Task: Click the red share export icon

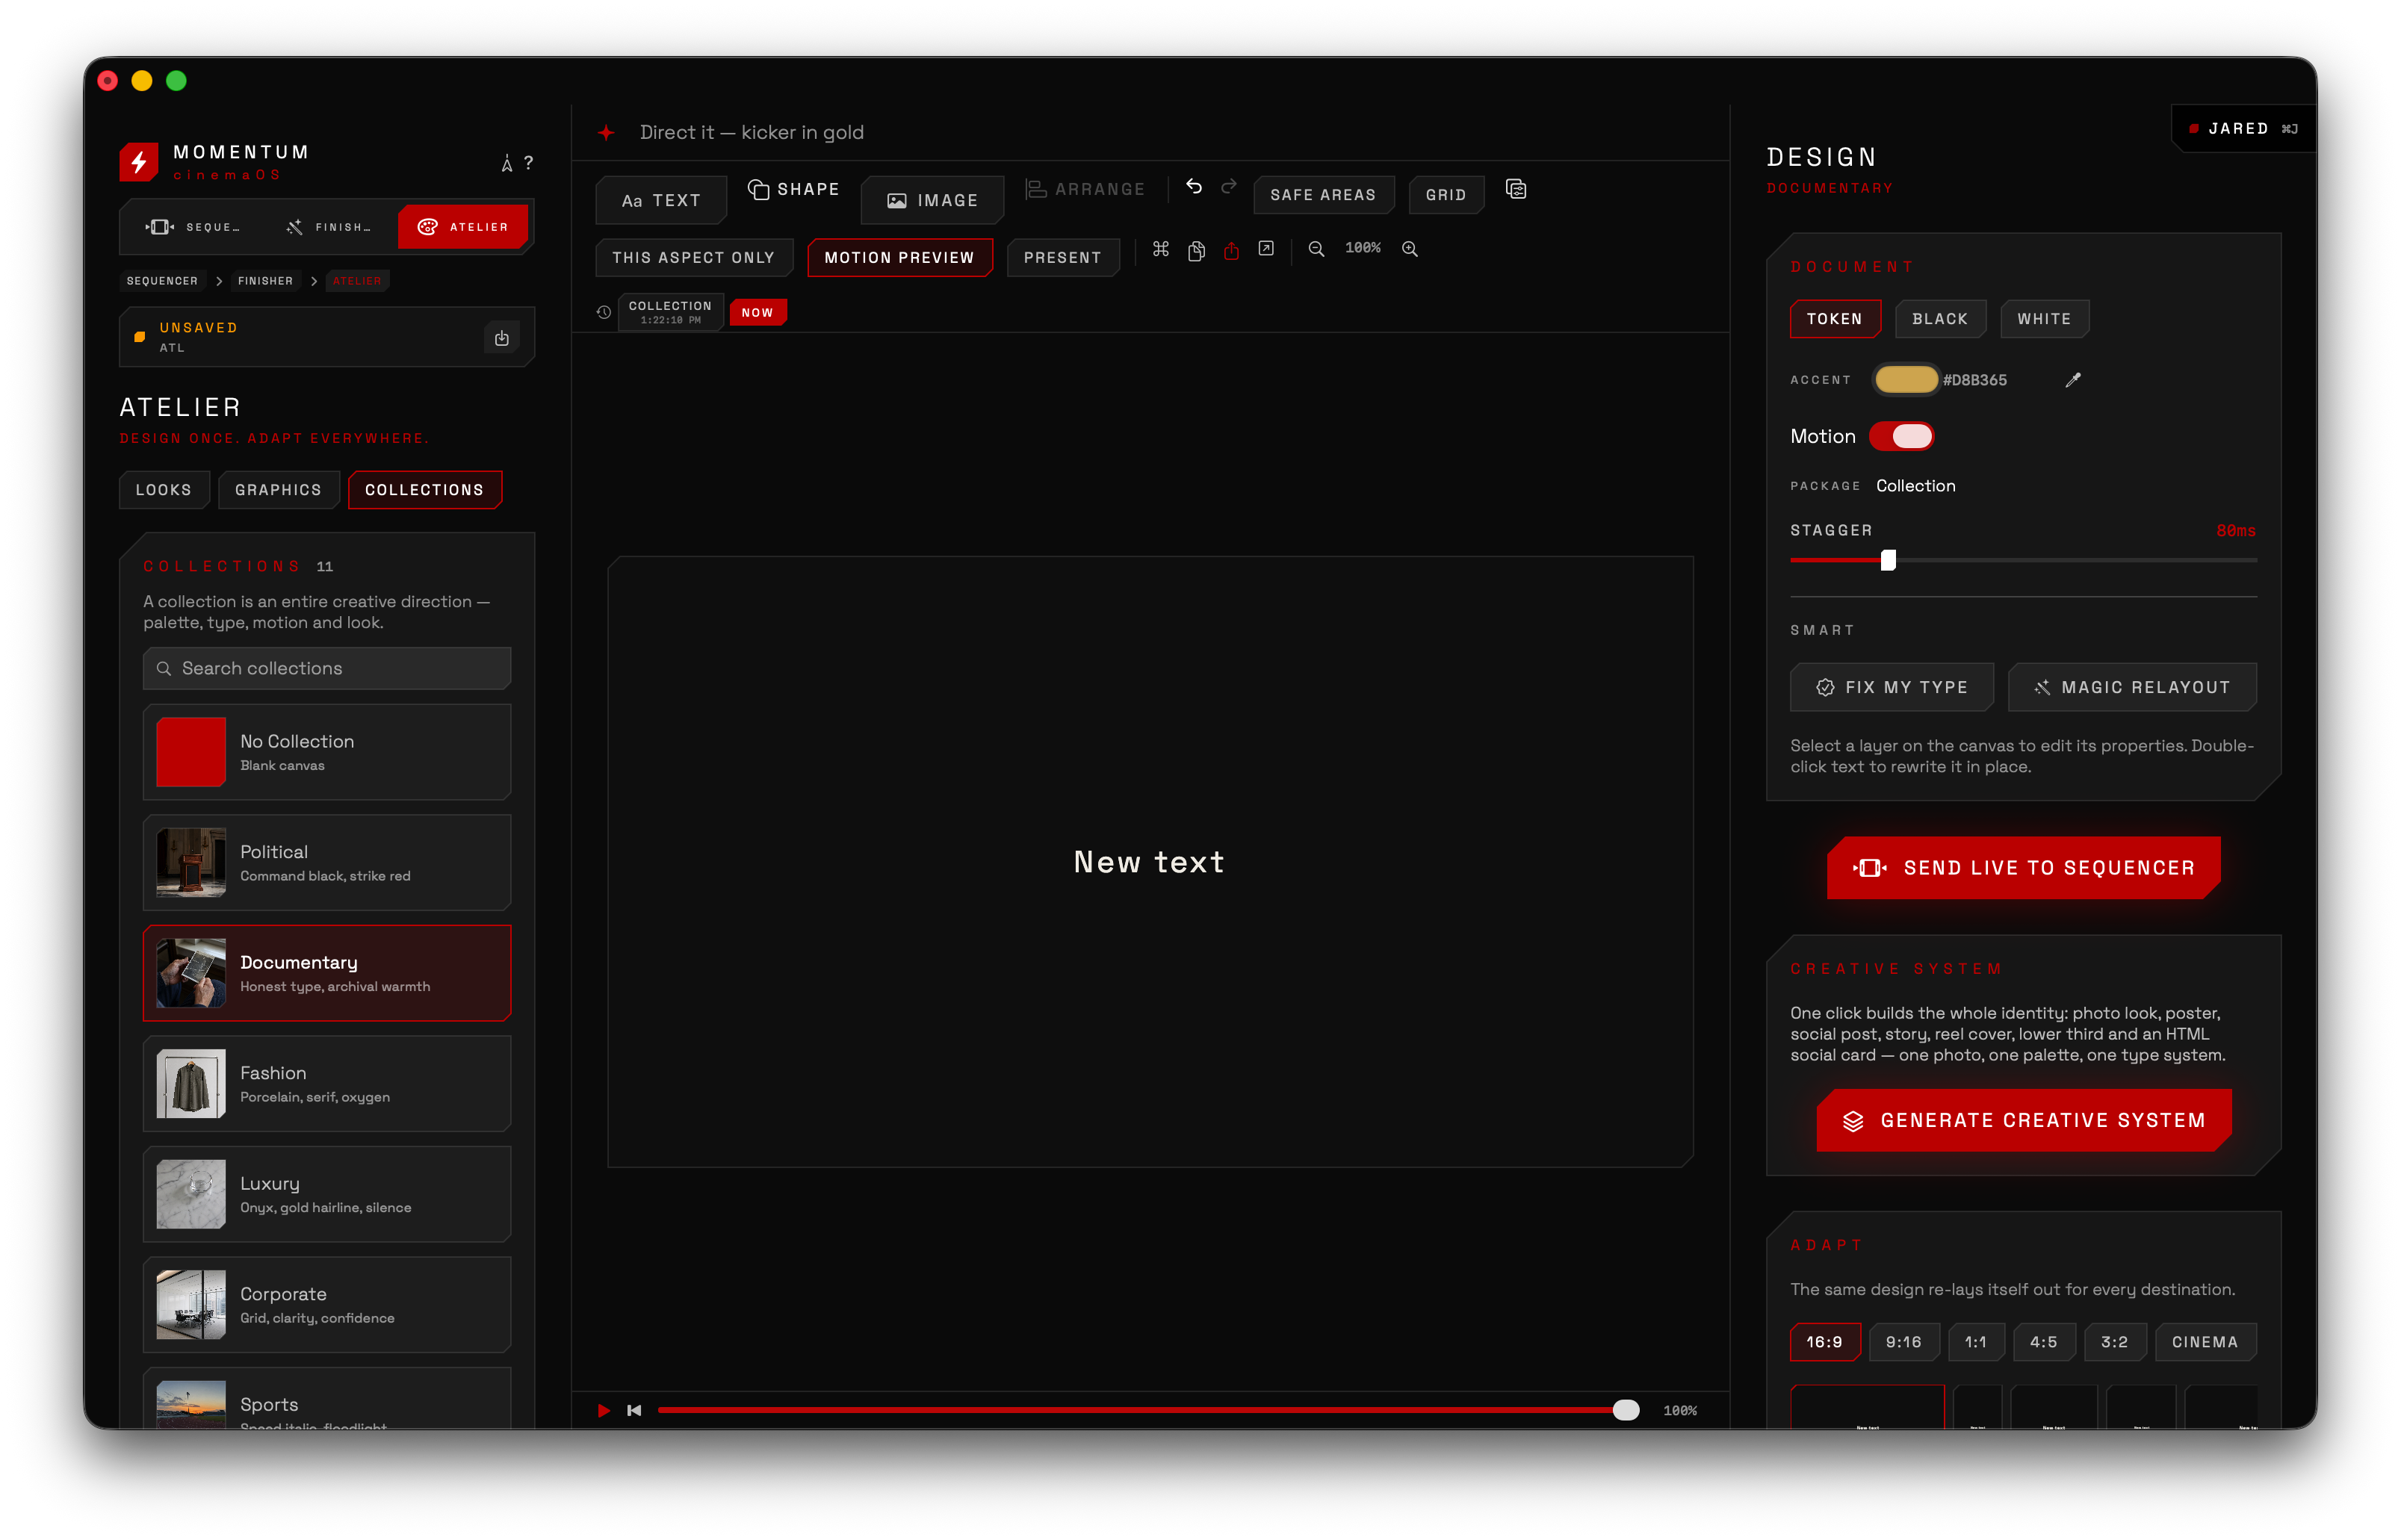Action: coord(1231,250)
